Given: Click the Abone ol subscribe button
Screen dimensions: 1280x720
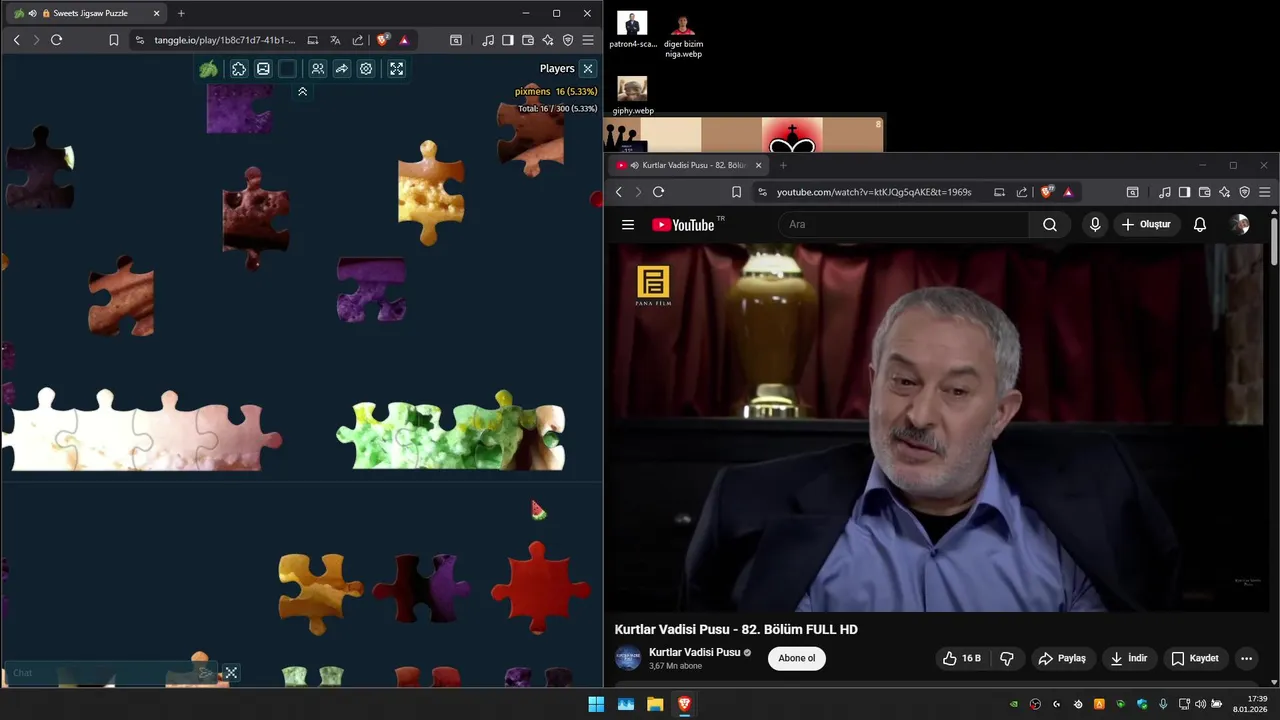Looking at the screenshot, I should [x=797, y=658].
